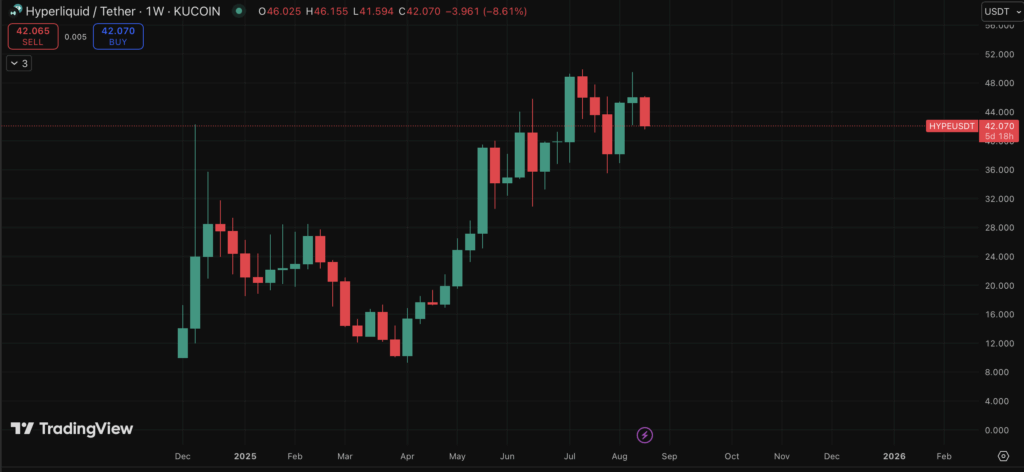
Task: Click the 36.000 price axis label
Action: click(999, 170)
